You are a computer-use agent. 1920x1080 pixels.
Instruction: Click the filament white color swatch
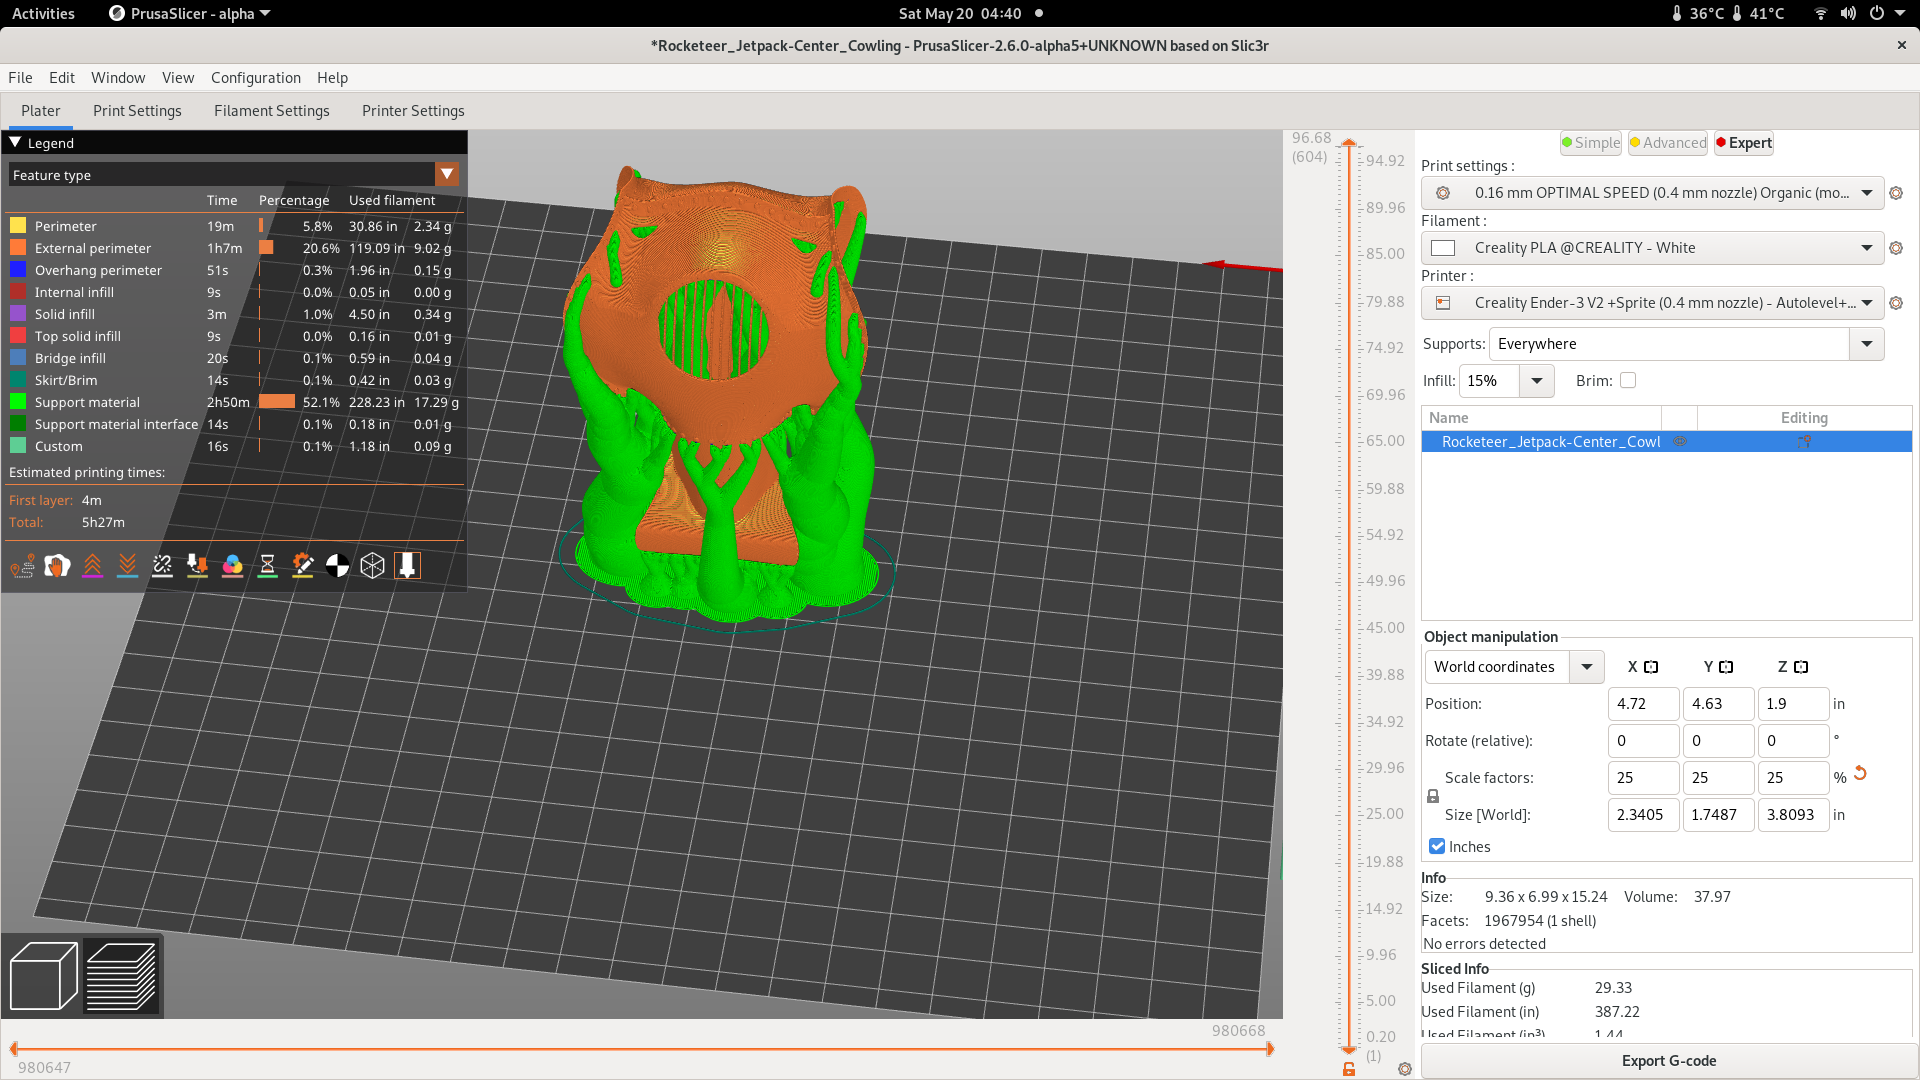(x=1443, y=248)
